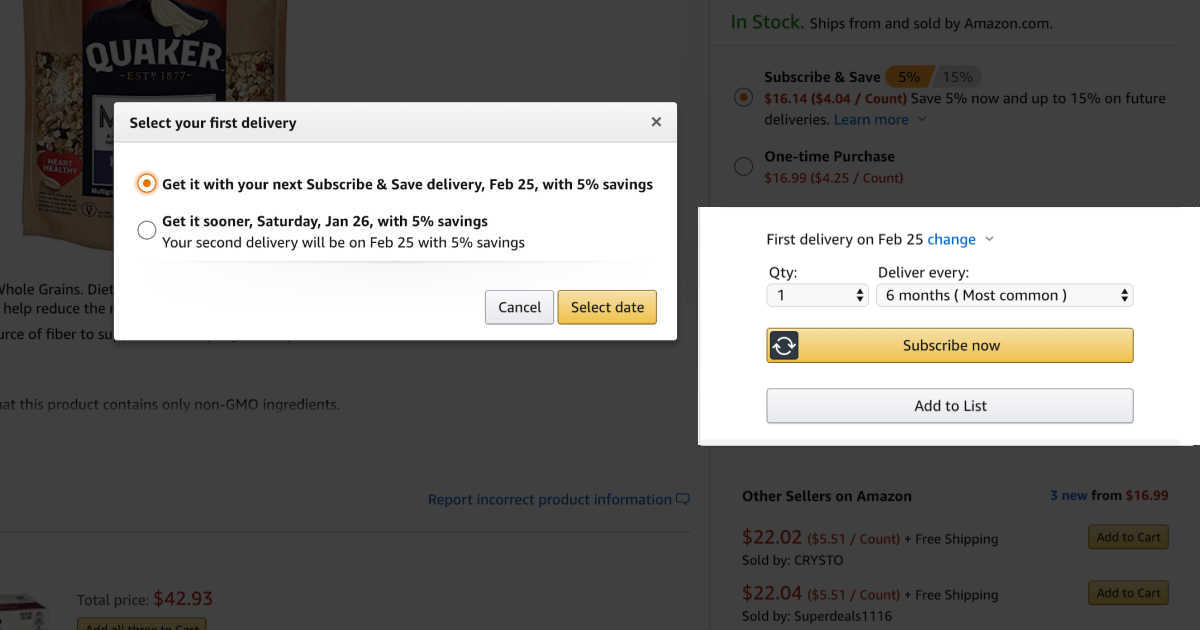Click the 15% savings tier tab
This screenshot has height=630, width=1200.
click(x=957, y=77)
